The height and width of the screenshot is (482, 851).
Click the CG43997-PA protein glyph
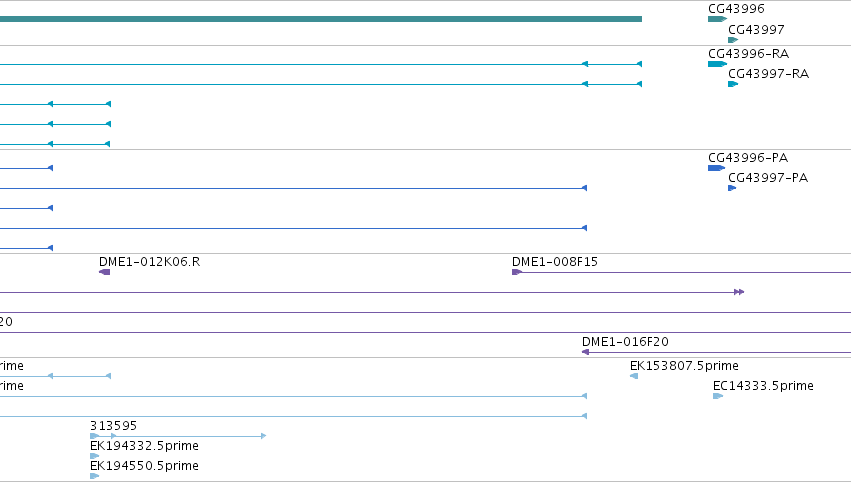tap(732, 188)
